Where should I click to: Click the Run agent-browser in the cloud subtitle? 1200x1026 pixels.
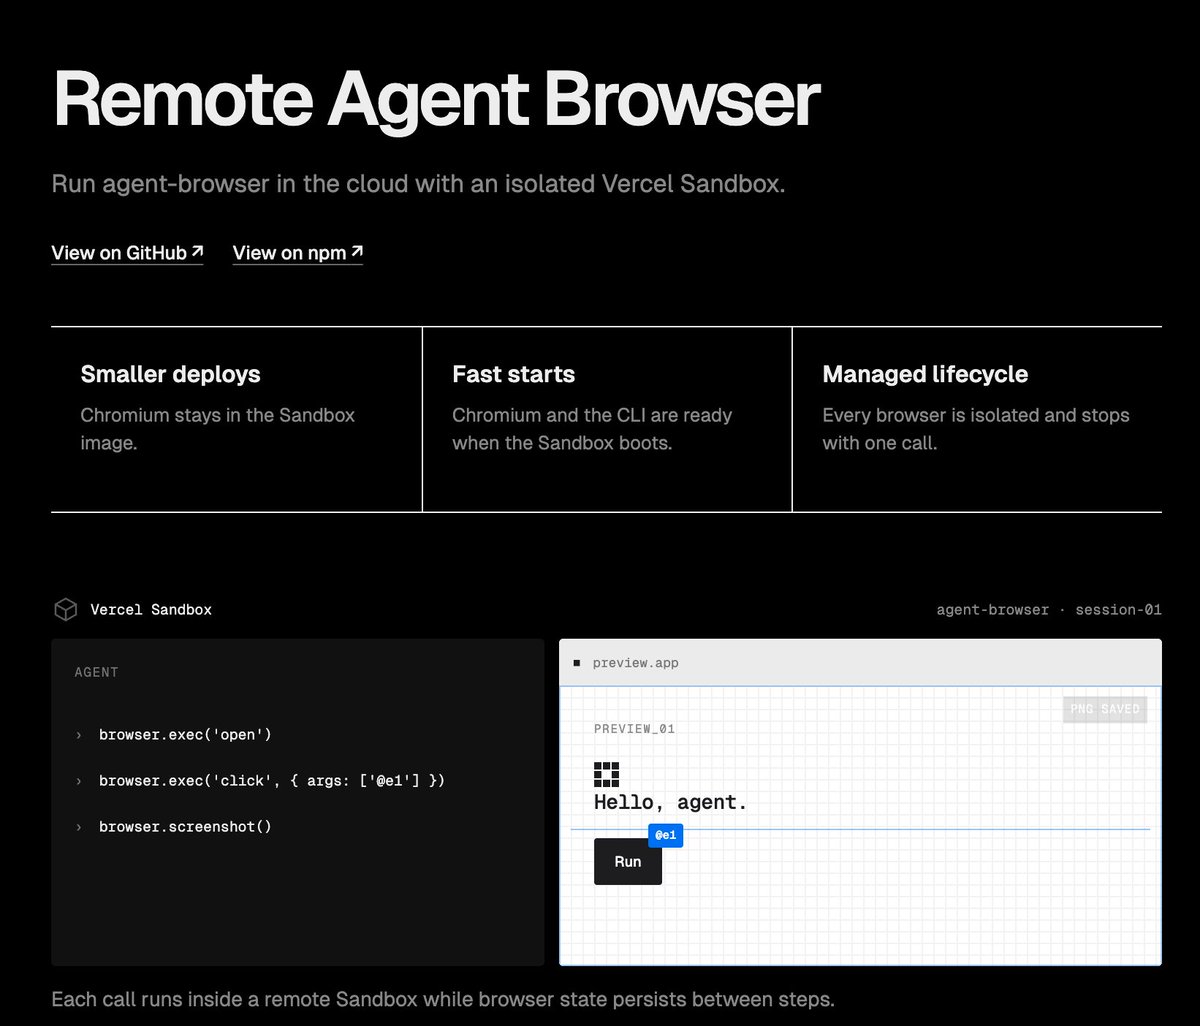point(418,184)
